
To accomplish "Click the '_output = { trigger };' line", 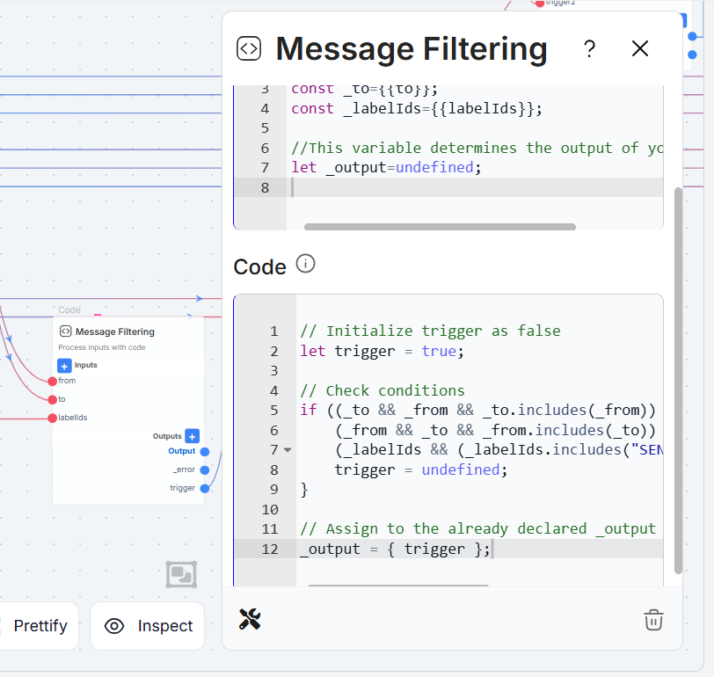I will tap(395, 549).
